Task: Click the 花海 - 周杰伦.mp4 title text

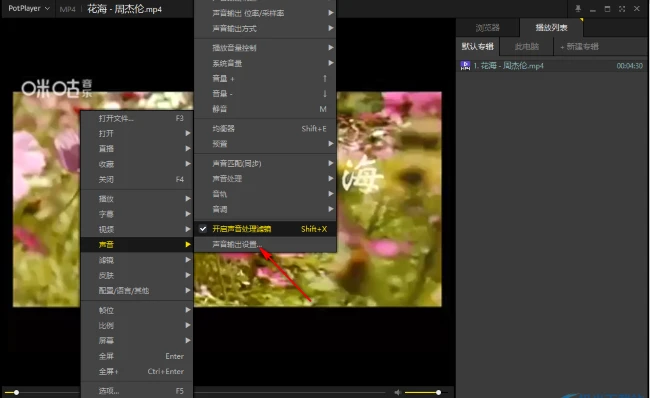Action: click(x=124, y=9)
